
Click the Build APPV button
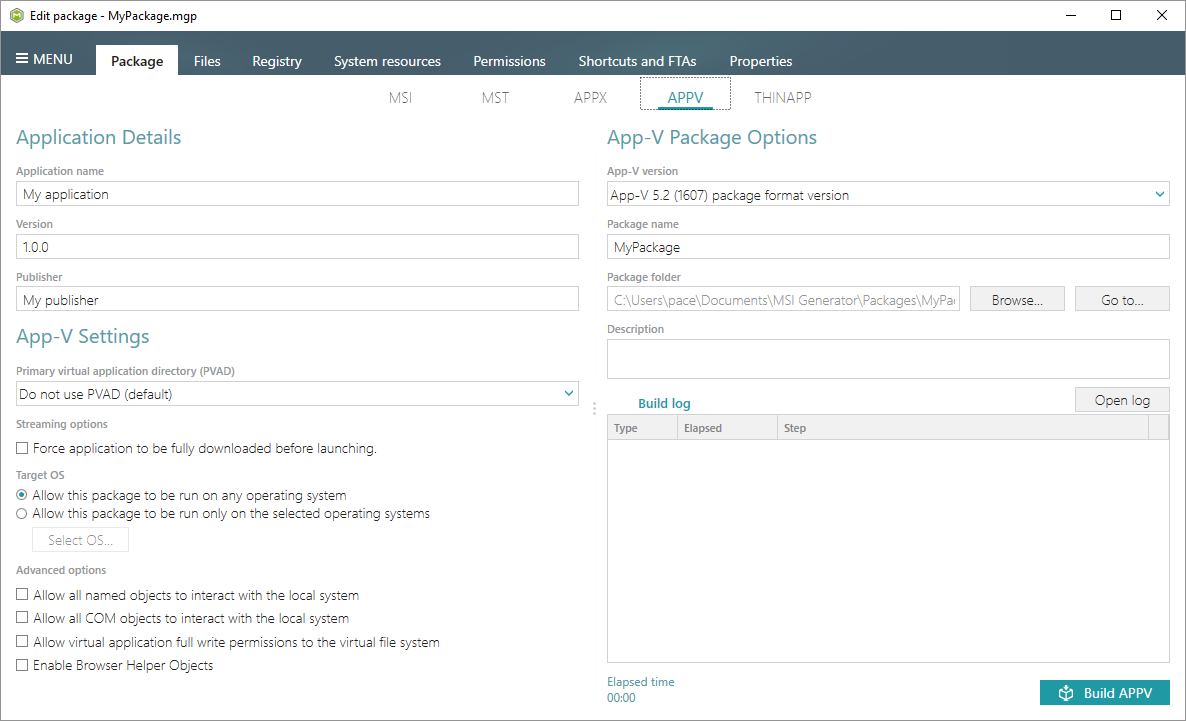pyautogui.click(x=1104, y=693)
